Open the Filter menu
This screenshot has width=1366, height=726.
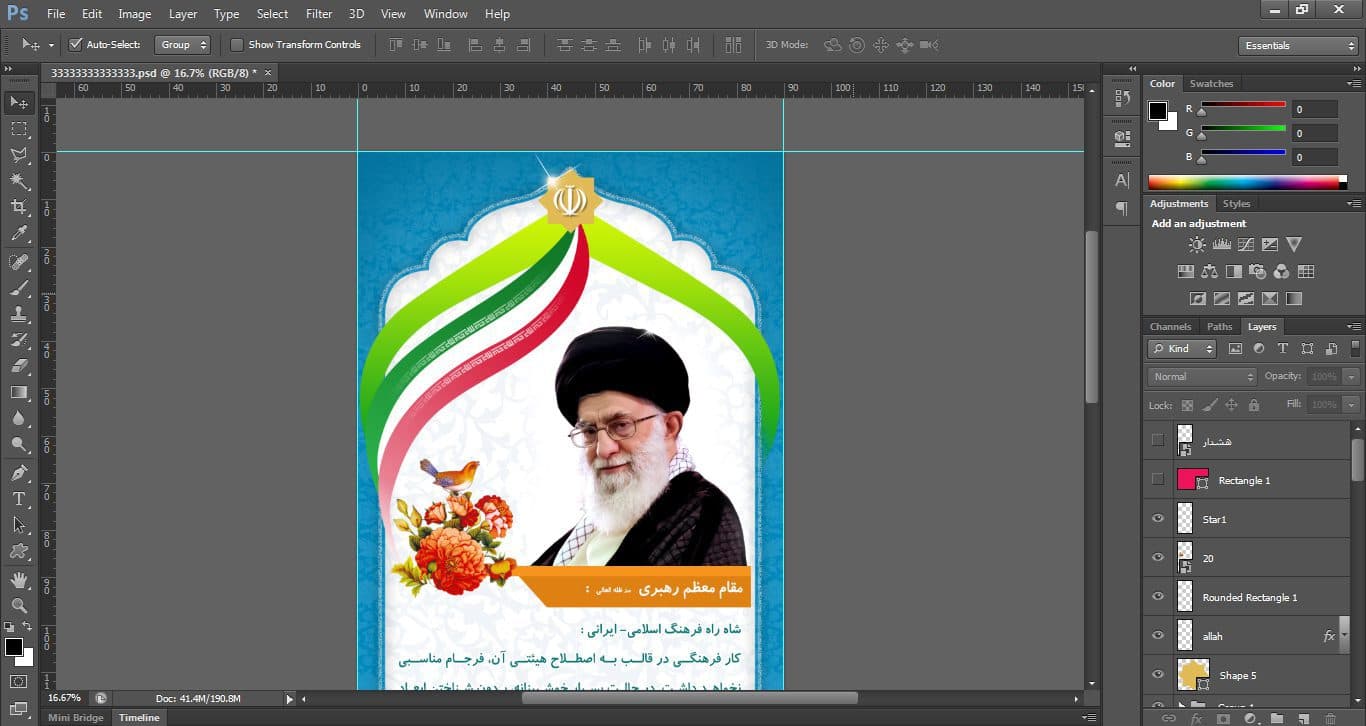[x=319, y=14]
